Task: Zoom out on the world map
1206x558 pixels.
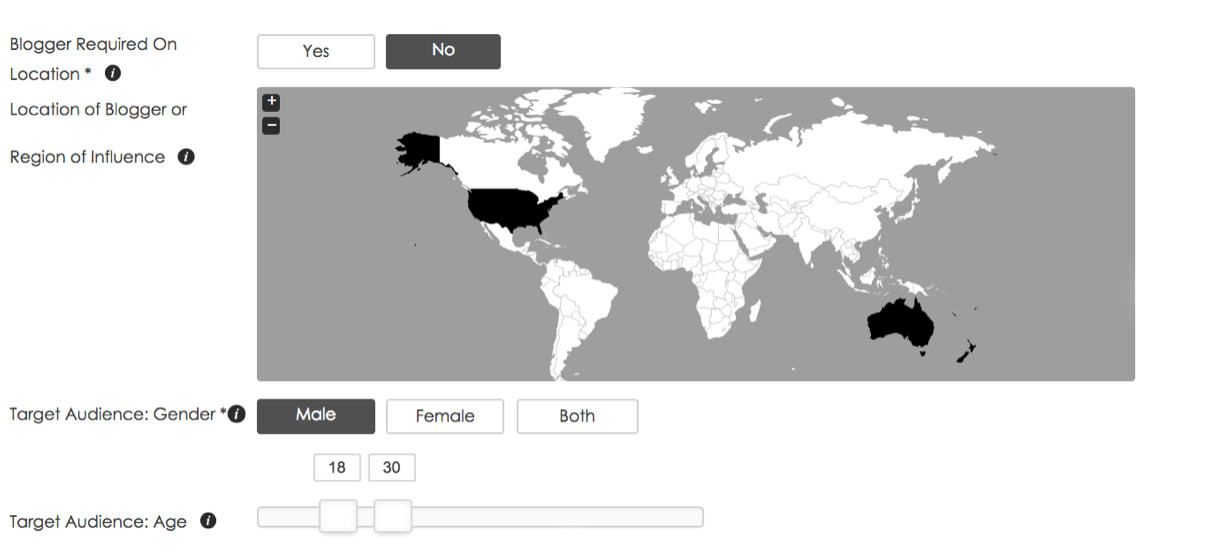Action: [x=271, y=126]
